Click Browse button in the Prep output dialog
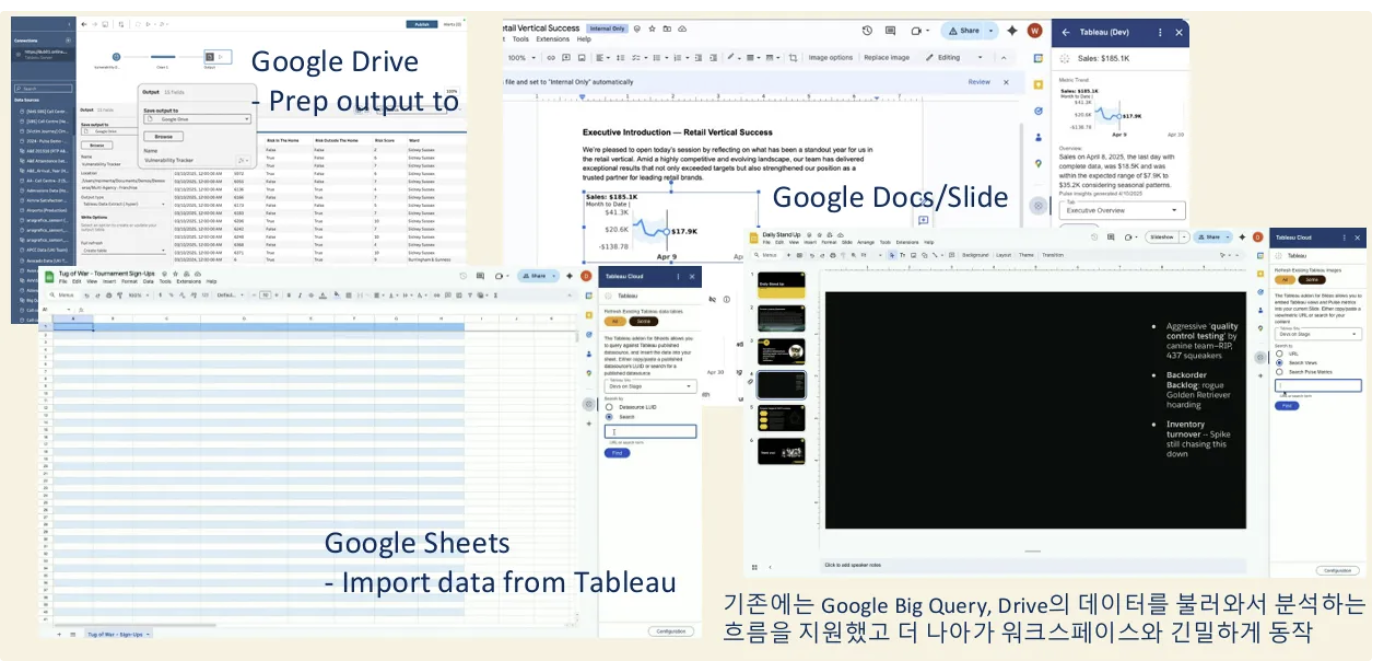Viewport: 1378px width, 663px height. tap(163, 137)
